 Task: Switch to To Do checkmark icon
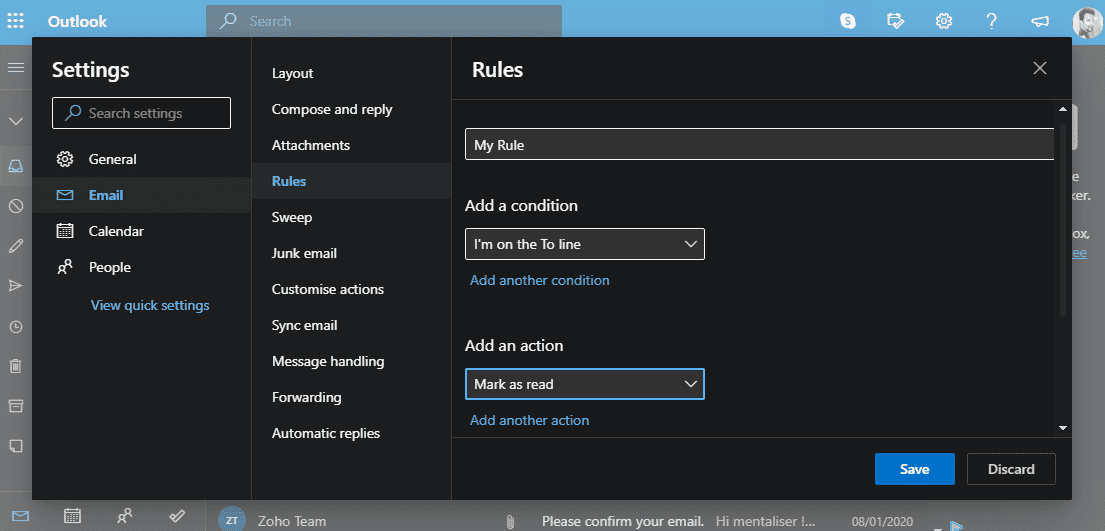coord(177,515)
